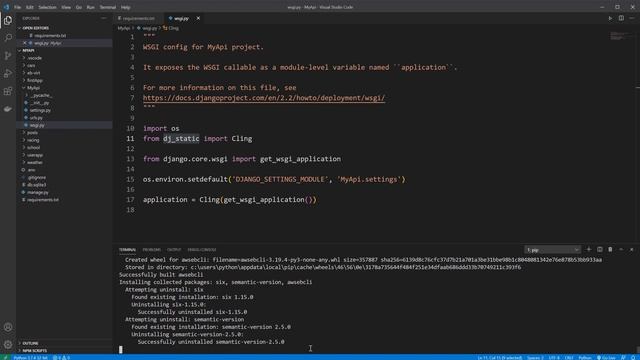Click the errors and warnings status indicator
The height and width of the screenshot is (360, 640).
tap(61, 358)
